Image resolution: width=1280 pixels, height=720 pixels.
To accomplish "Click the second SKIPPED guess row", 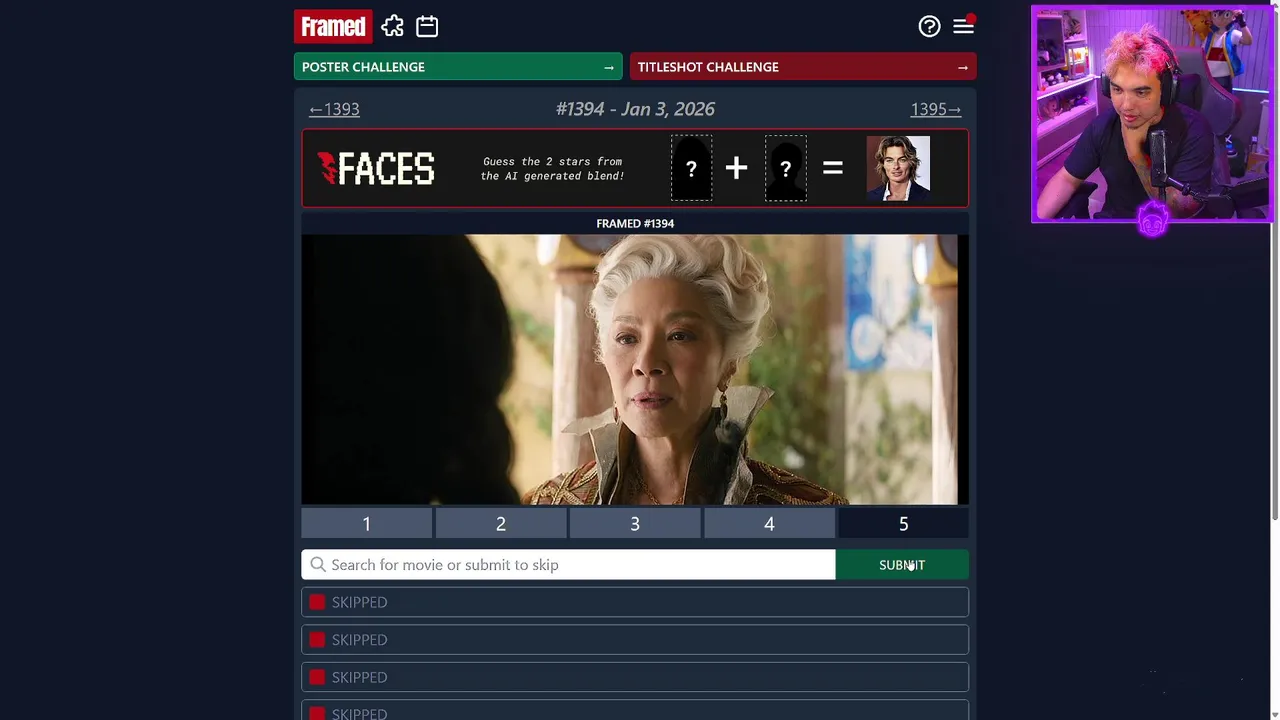I will [x=635, y=640].
